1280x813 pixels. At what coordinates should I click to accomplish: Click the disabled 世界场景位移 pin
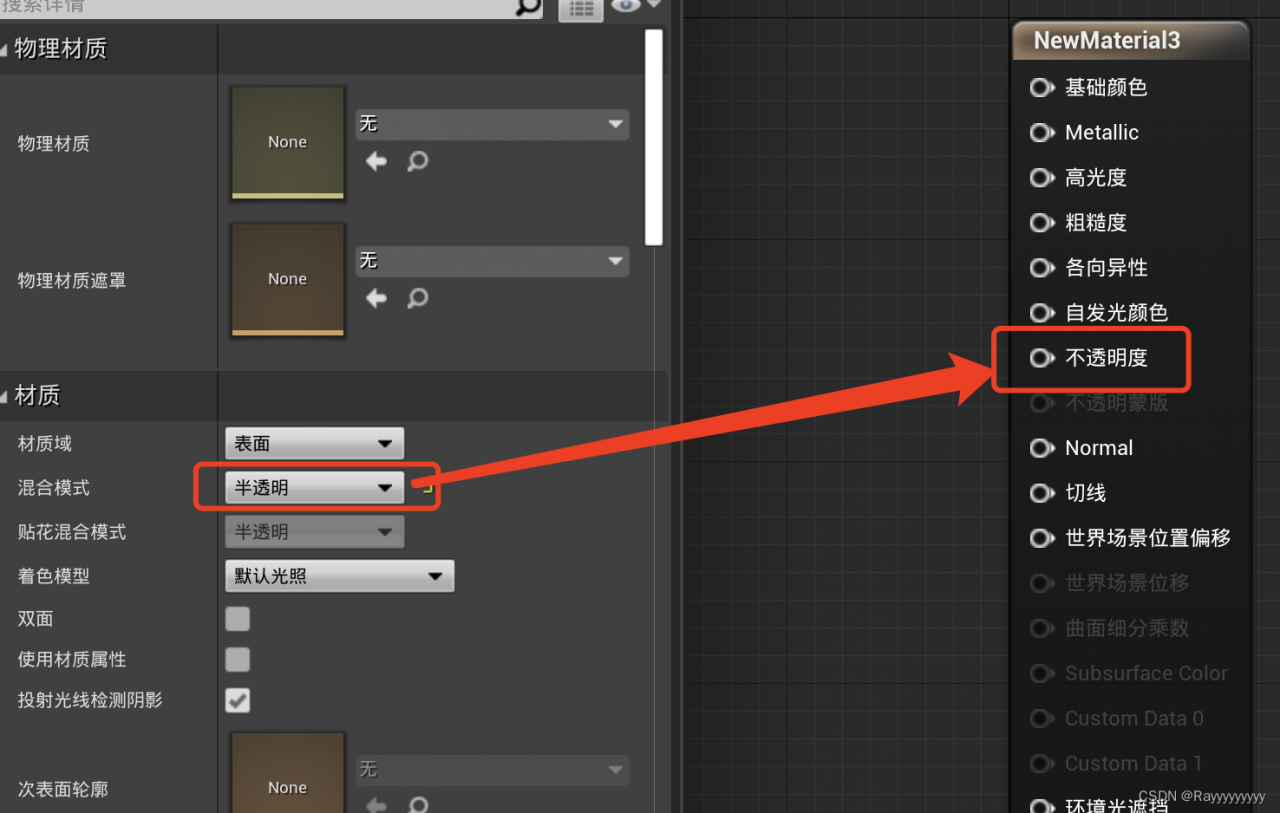[1042, 583]
